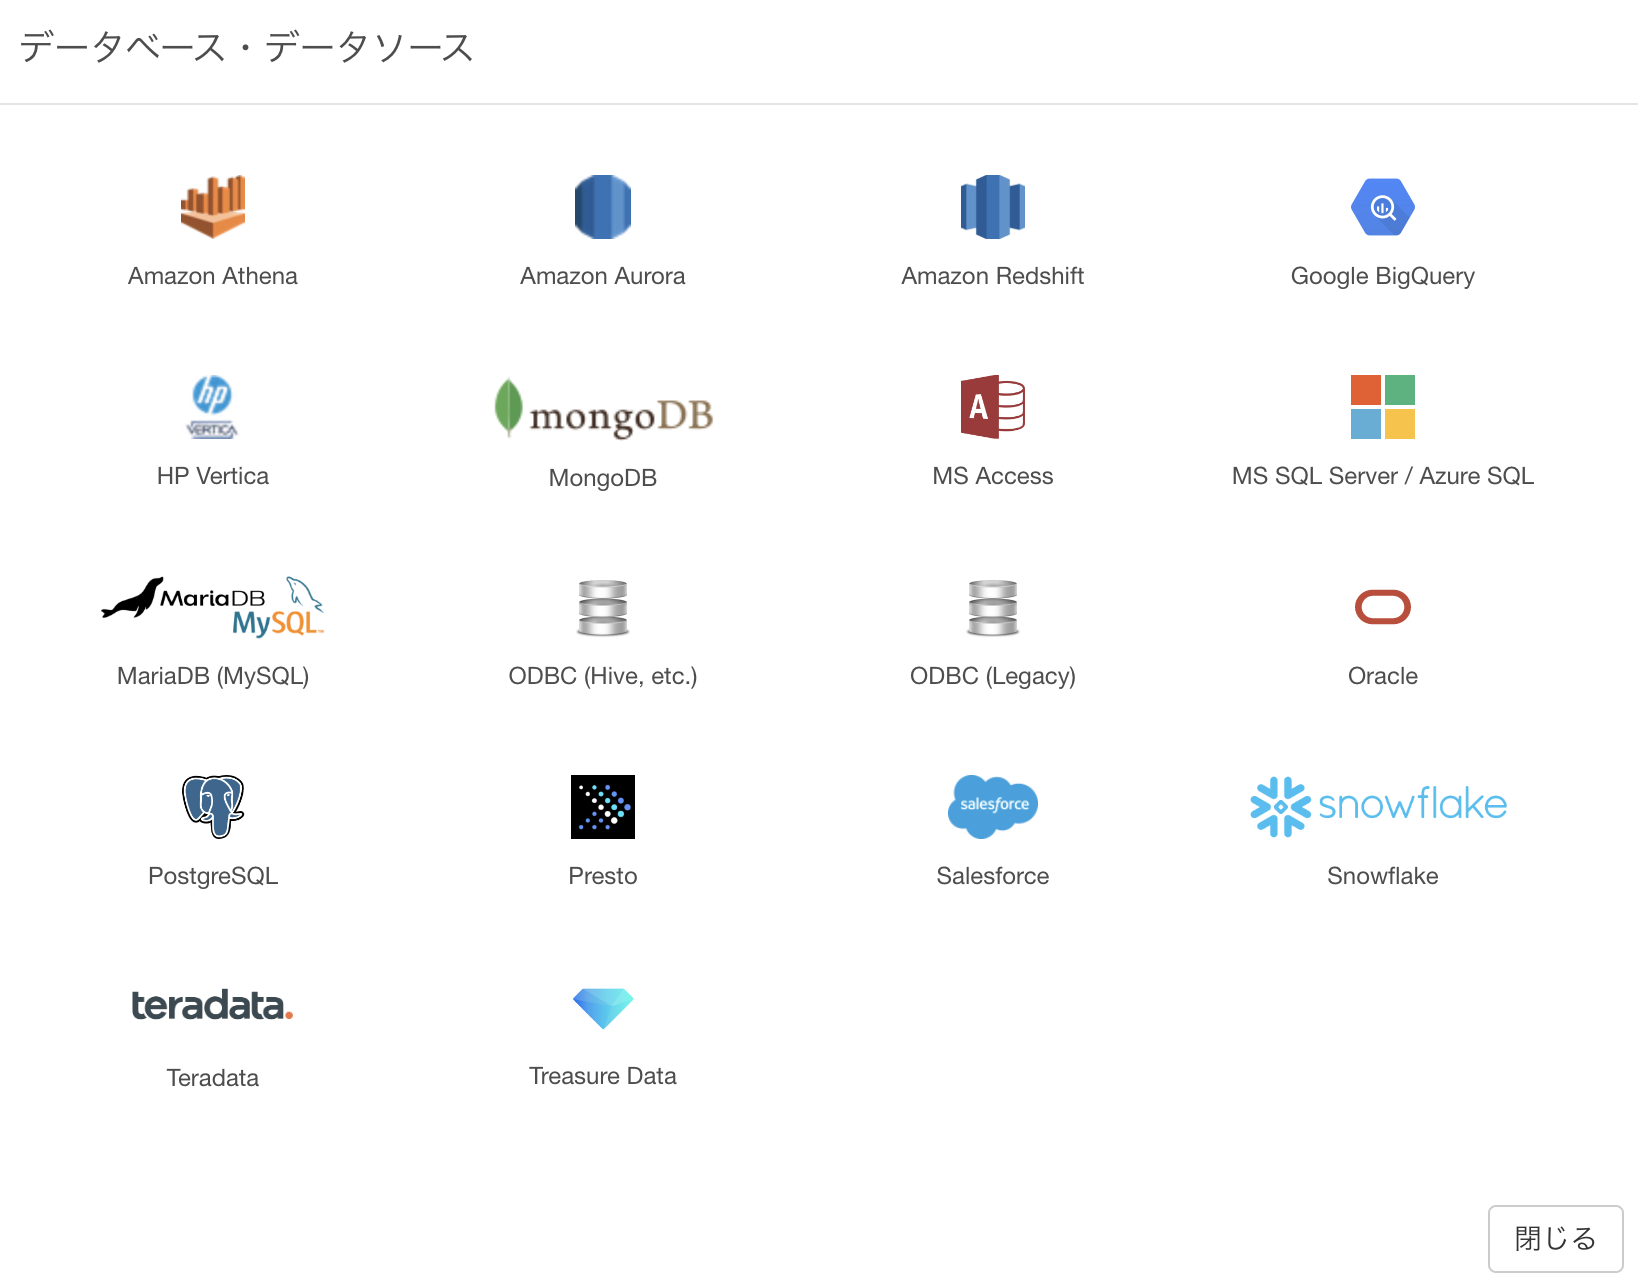Click the 閉じる button
Image resolution: width=1638 pixels, height=1280 pixels.
pos(1555,1238)
